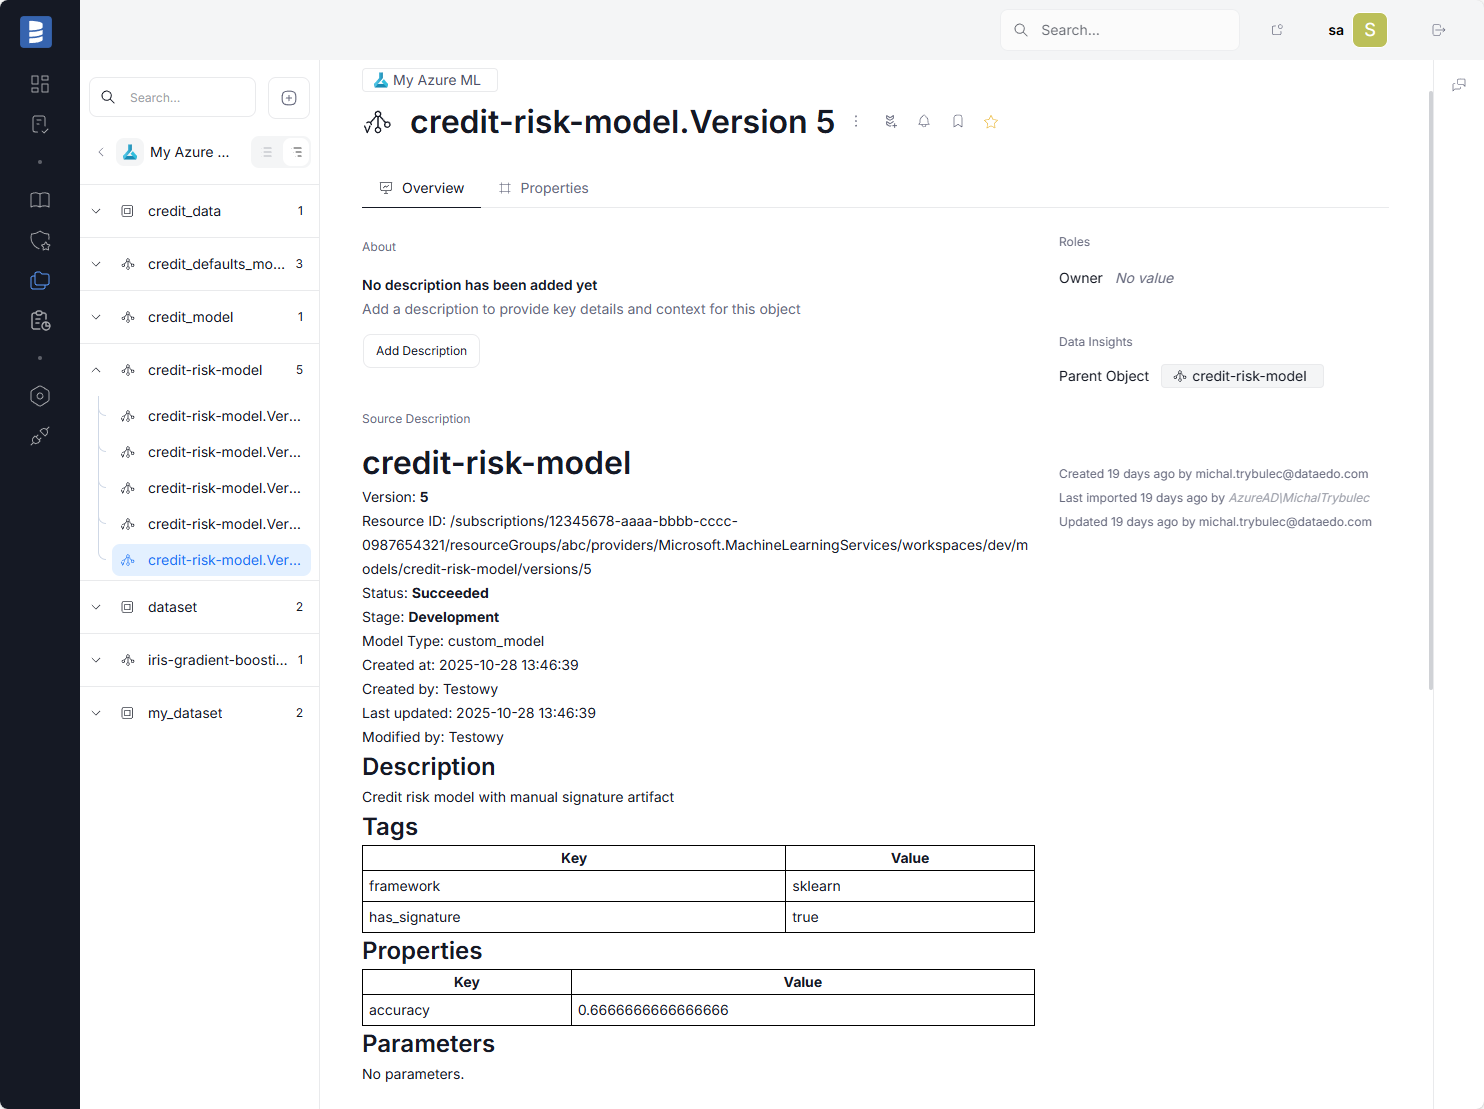Open the three-dot menu beside the title

pos(856,121)
